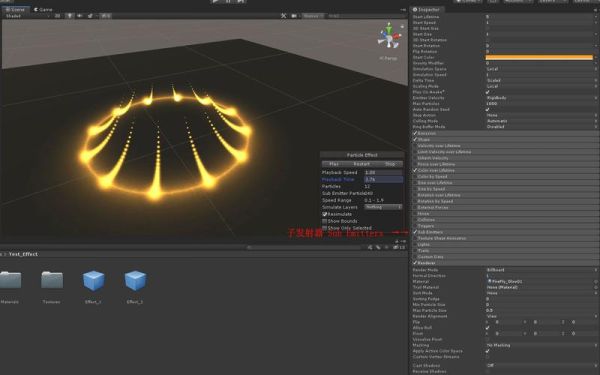The image size is (600, 375).
Task: Click the Start Color swatch
Action: (539, 57)
